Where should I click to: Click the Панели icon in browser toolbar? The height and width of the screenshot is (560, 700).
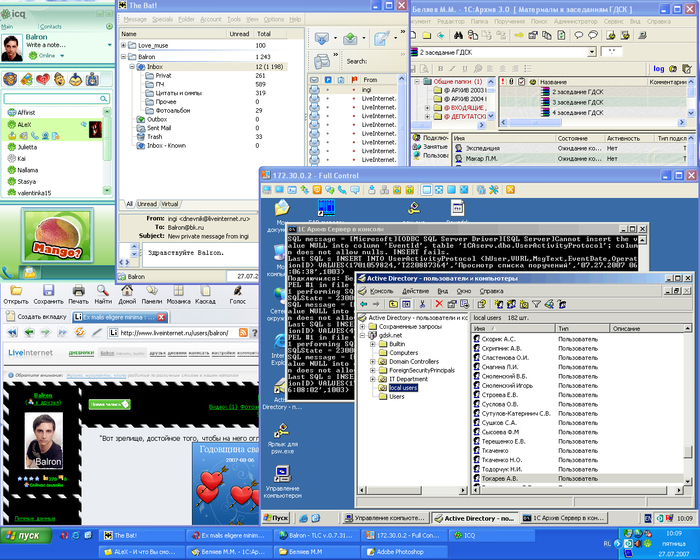[152, 291]
